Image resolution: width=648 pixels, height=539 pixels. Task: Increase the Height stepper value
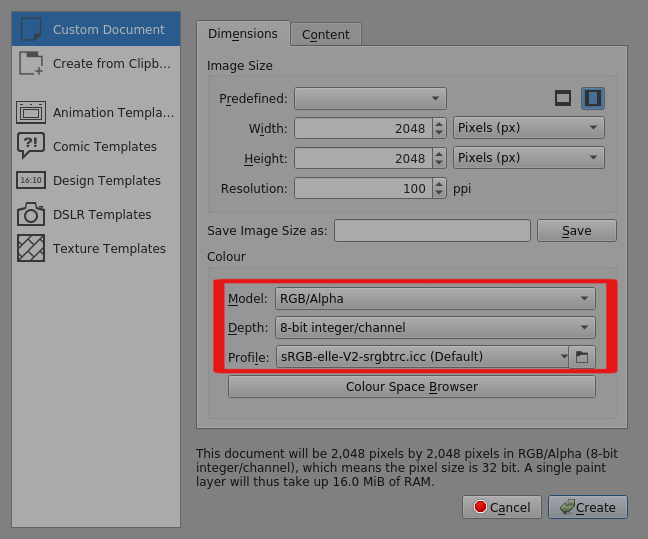click(439, 153)
